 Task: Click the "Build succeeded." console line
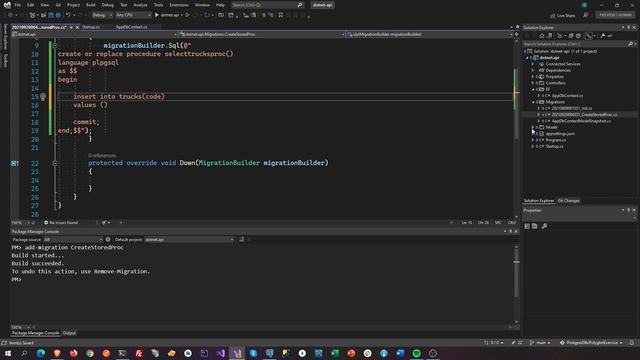pyautogui.click(x=38, y=264)
